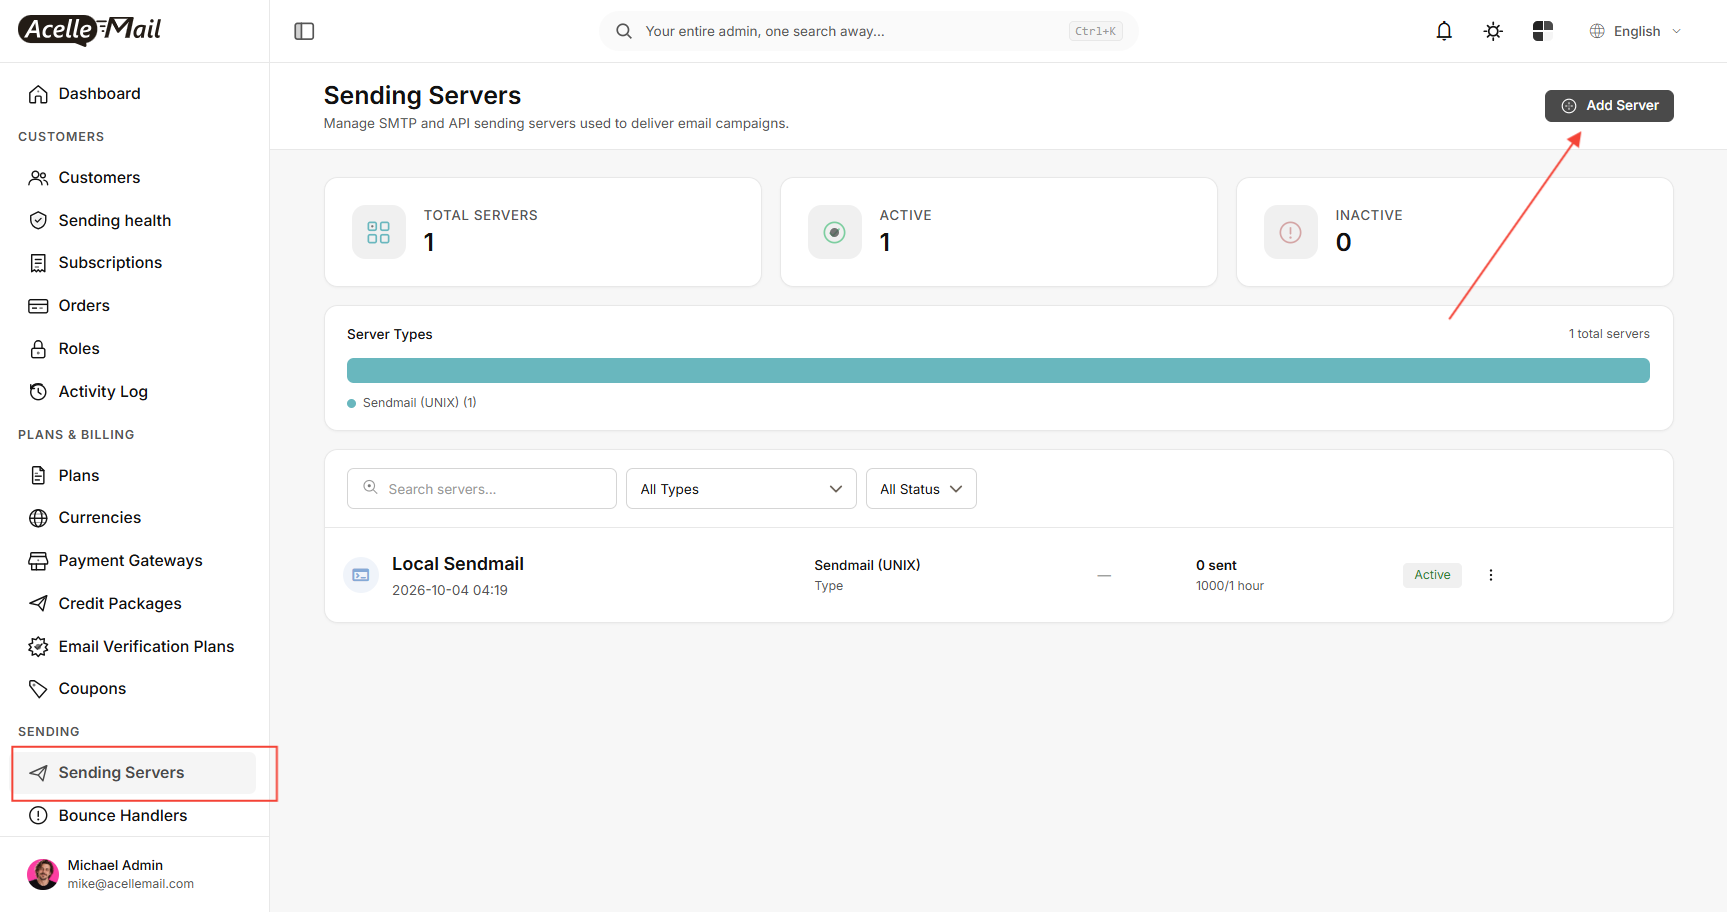Click the Orders card icon
The image size is (1727, 912).
pyautogui.click(x=38, y=306)
